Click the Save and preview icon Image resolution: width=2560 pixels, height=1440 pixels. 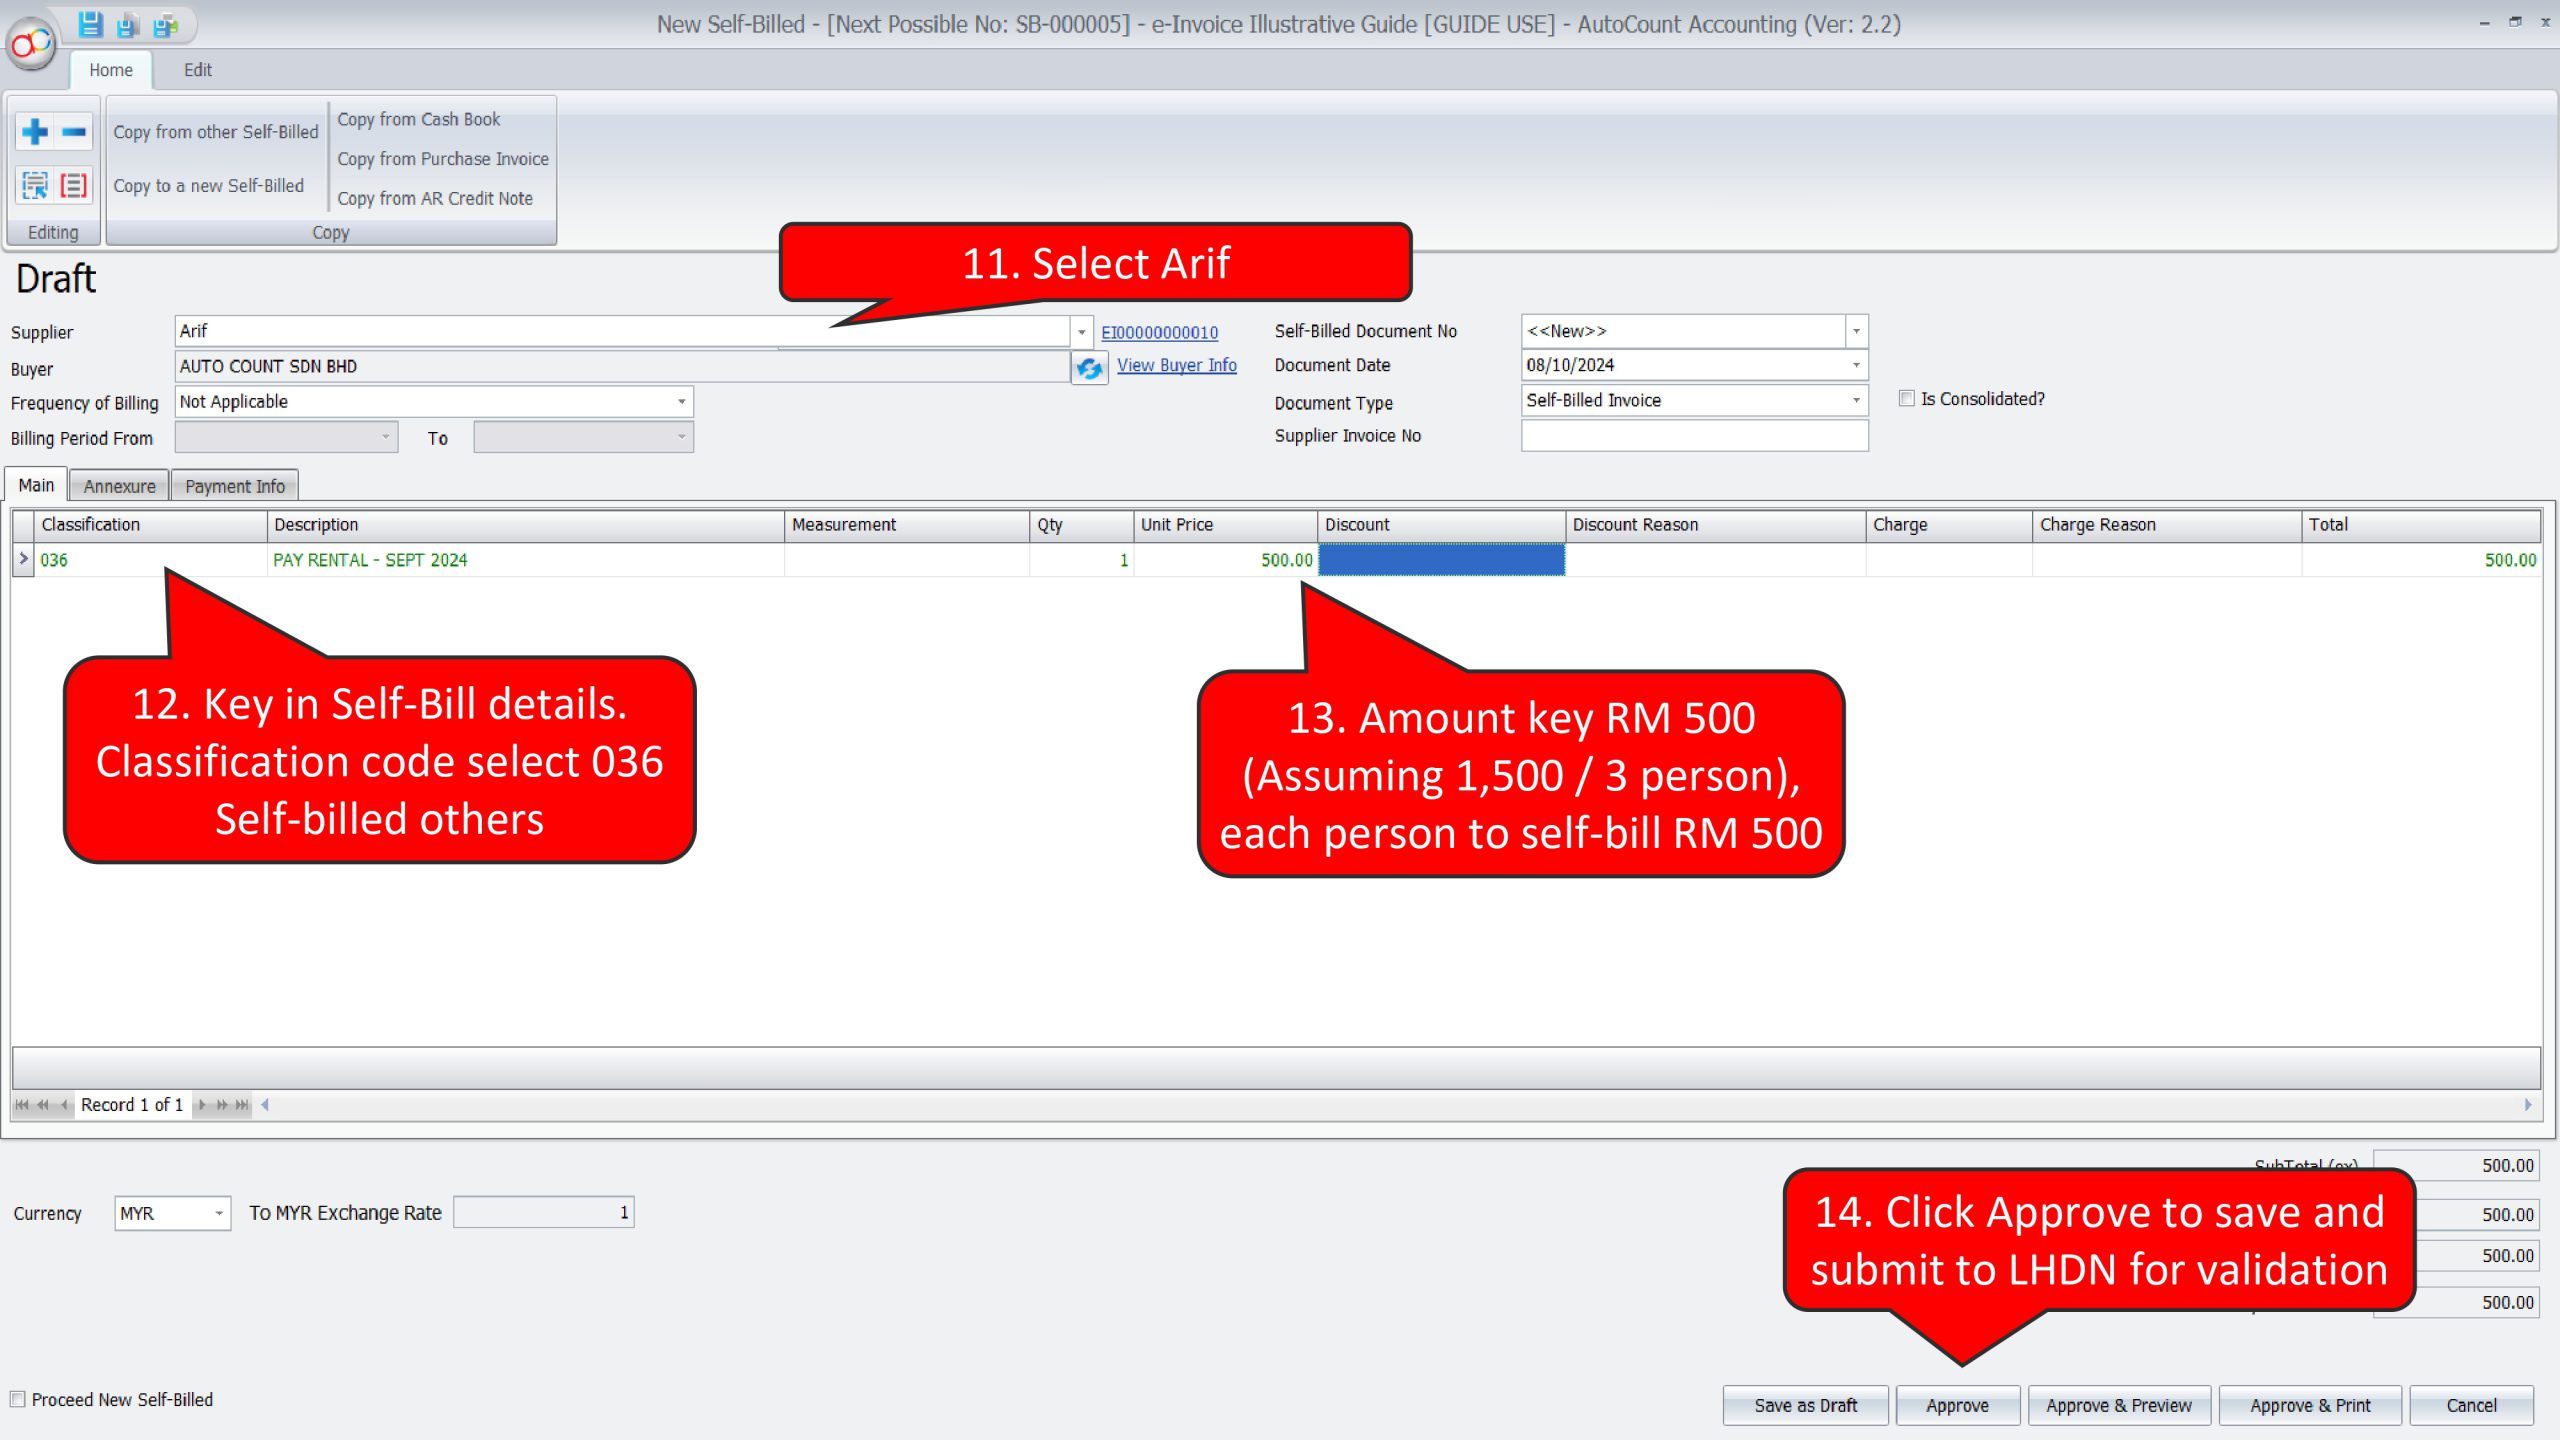coord(127,25)
